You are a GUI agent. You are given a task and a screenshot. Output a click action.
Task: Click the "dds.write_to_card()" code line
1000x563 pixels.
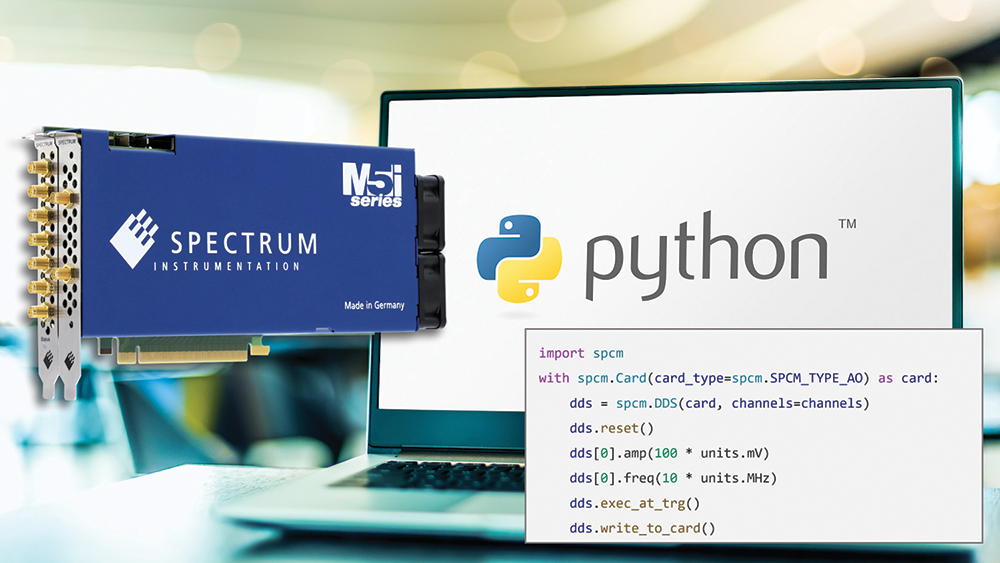tap(642, 529)
